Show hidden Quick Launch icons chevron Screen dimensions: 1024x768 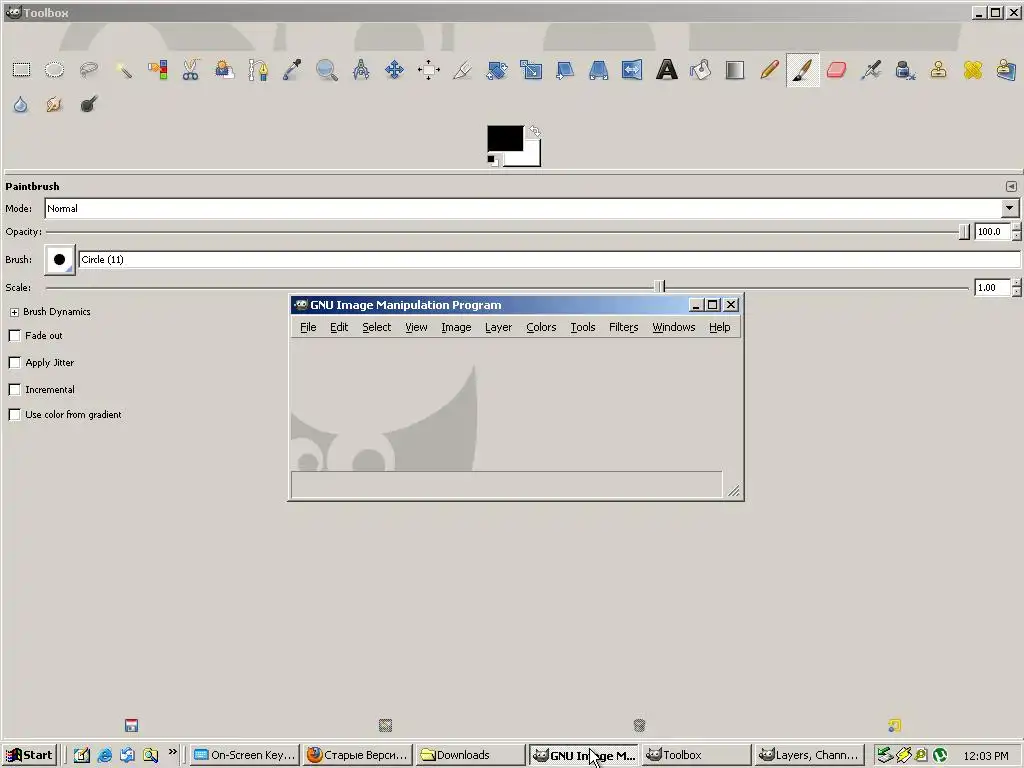pyautogui.click(x=172, y=752)
